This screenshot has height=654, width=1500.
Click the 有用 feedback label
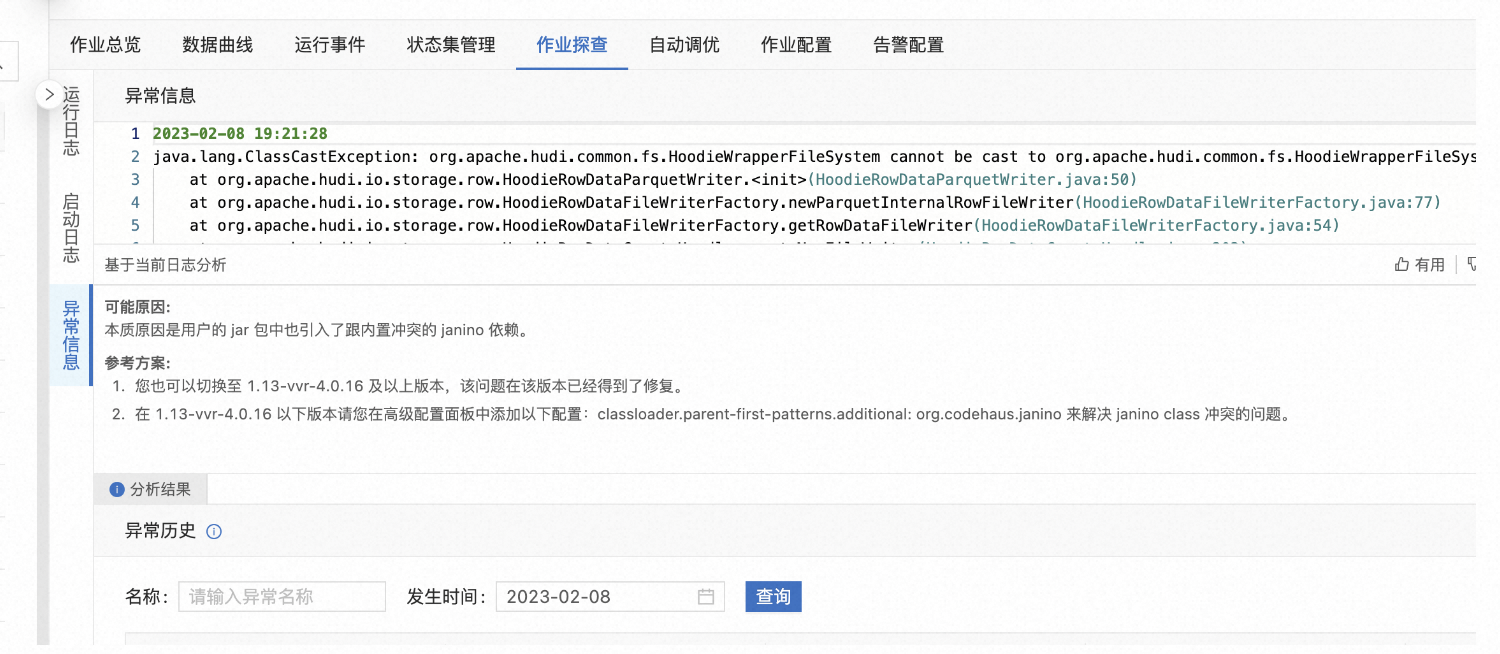1430,264
